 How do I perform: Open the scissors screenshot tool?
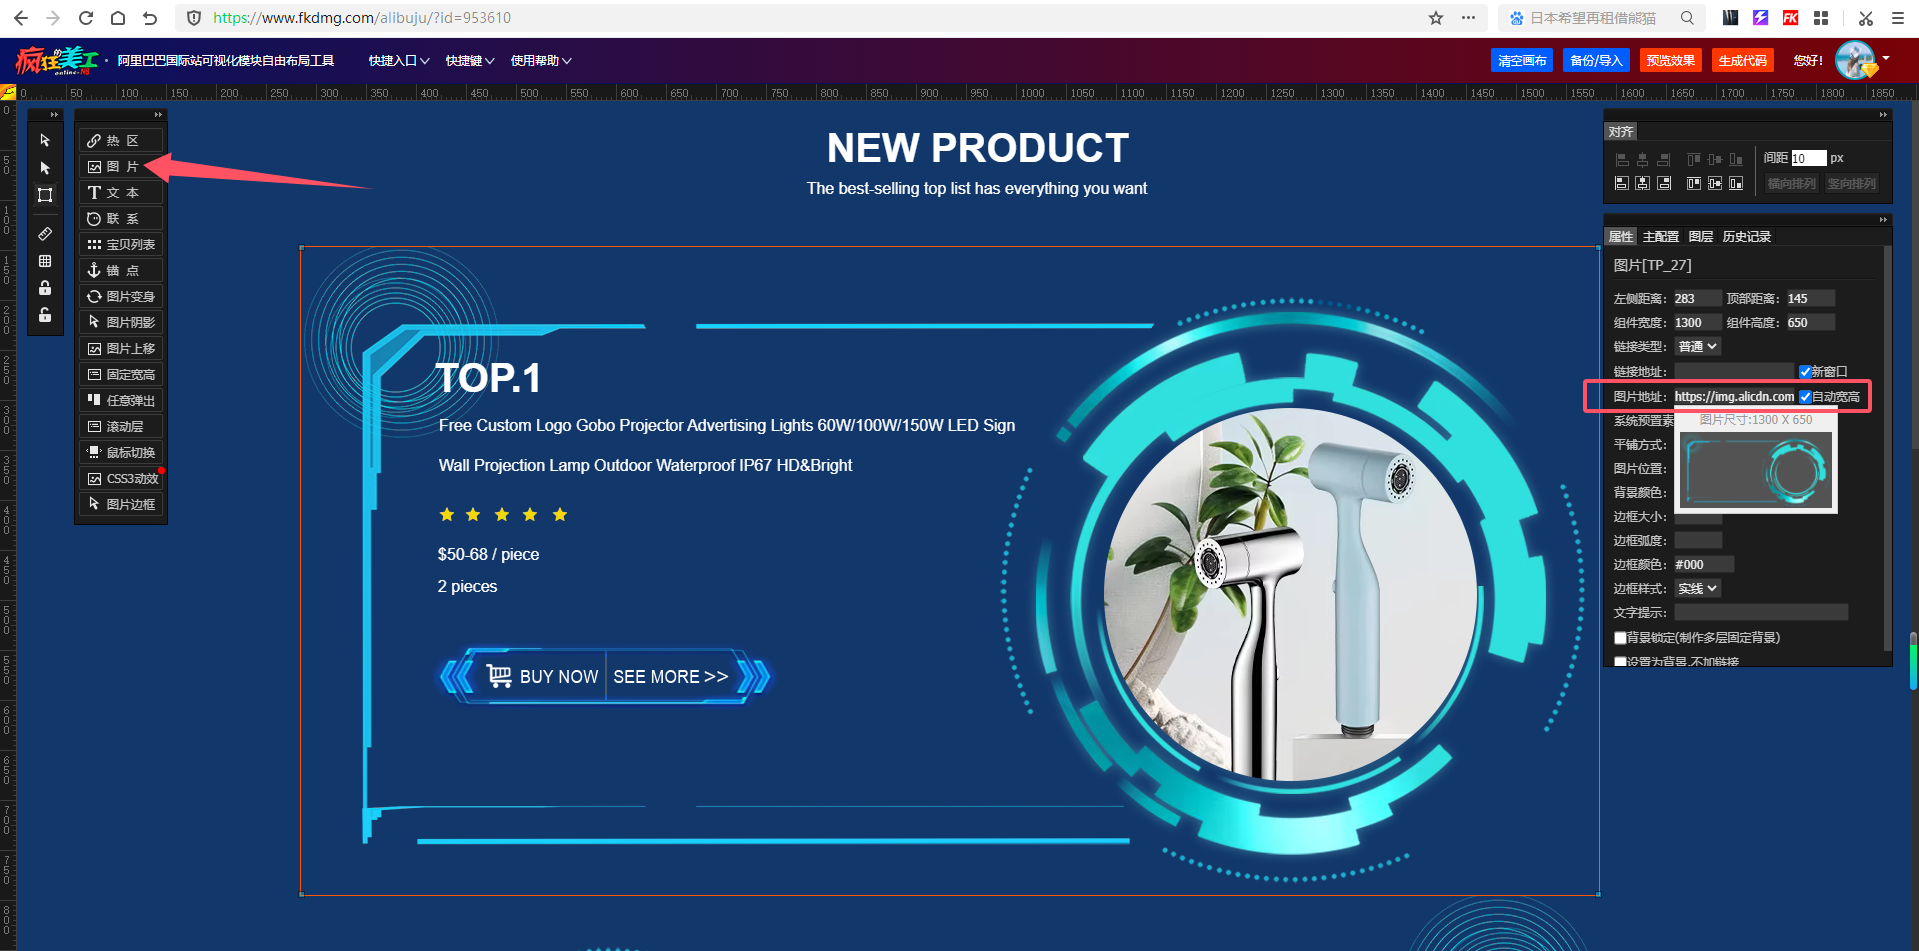tap(1865, 18)
